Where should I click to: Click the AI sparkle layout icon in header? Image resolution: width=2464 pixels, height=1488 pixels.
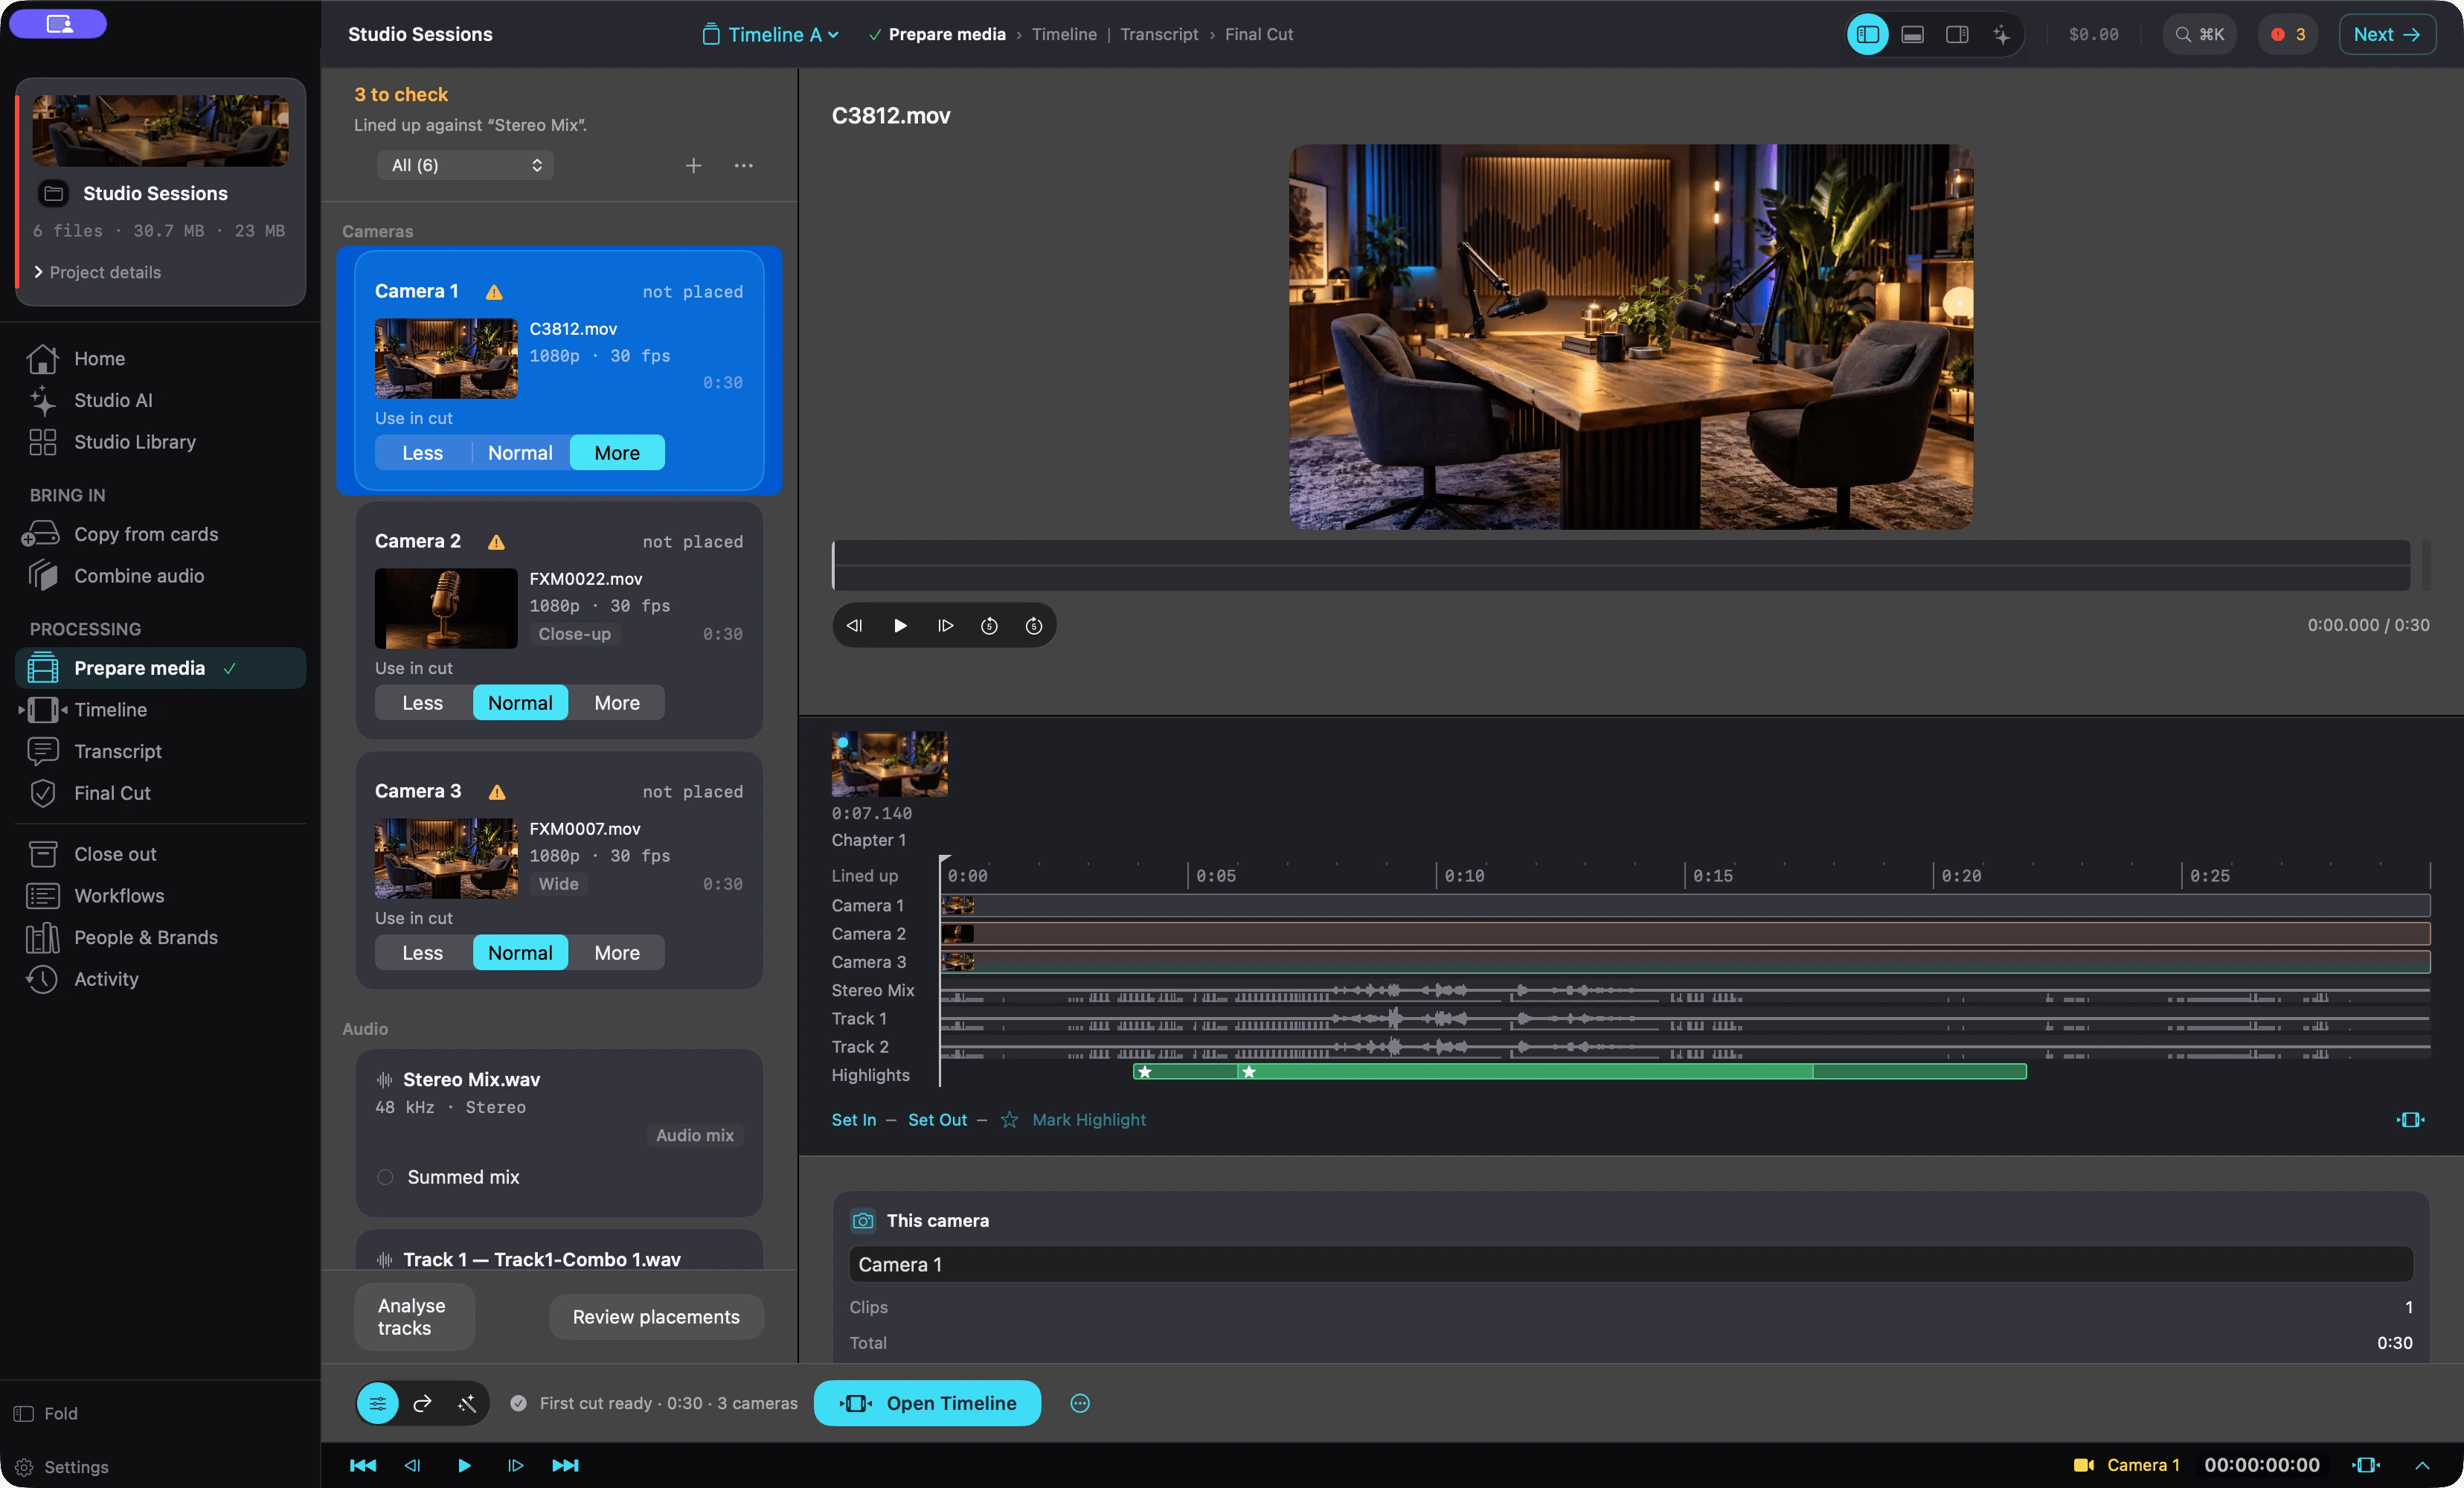(2001, 34)
